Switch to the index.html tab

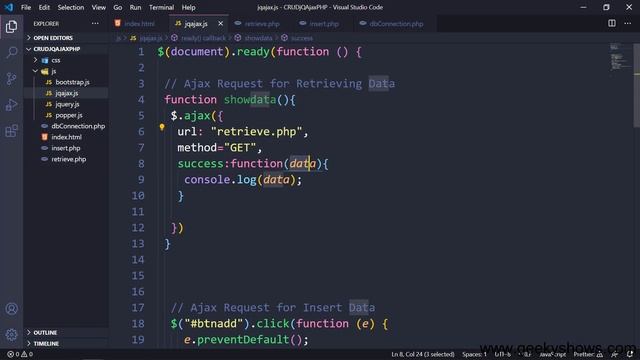pyautogui.click(x=139, y=24)
